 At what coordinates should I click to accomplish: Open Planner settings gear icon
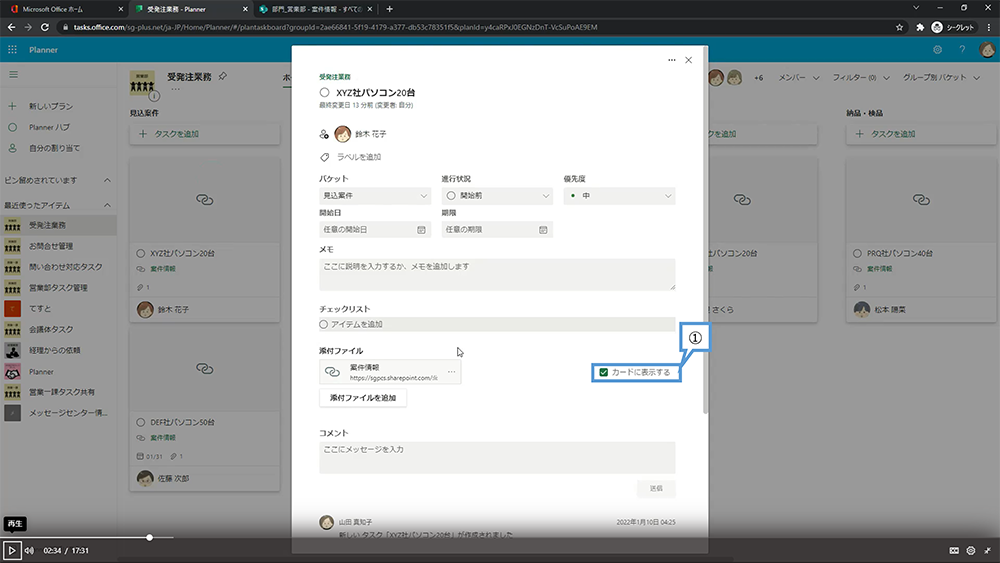938,50
